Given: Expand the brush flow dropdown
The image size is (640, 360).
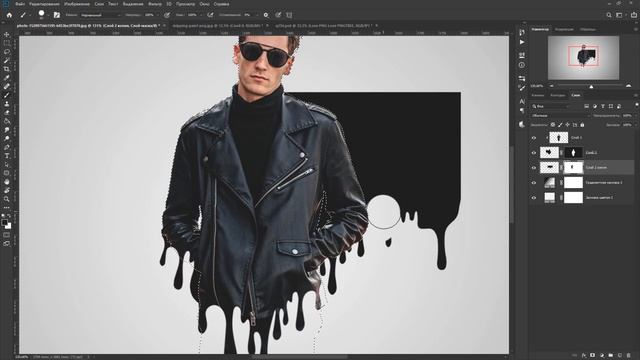Looking at the screenshot, I should tap(200, 15).
